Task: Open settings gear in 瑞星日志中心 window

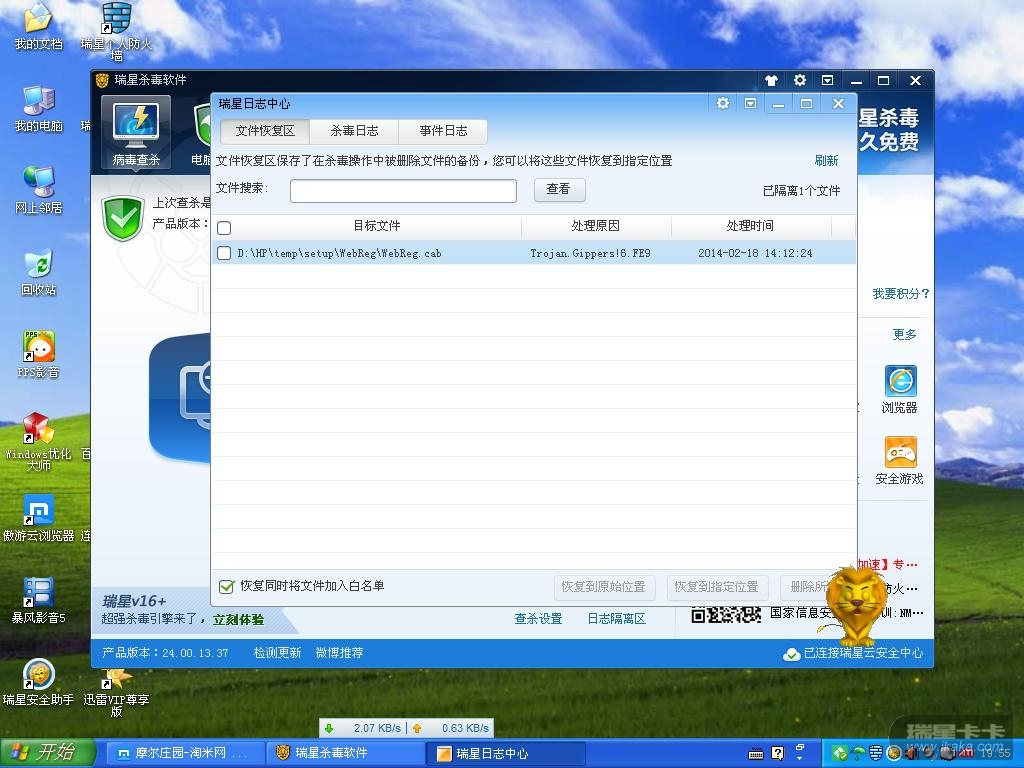Action: click(722, 103)
